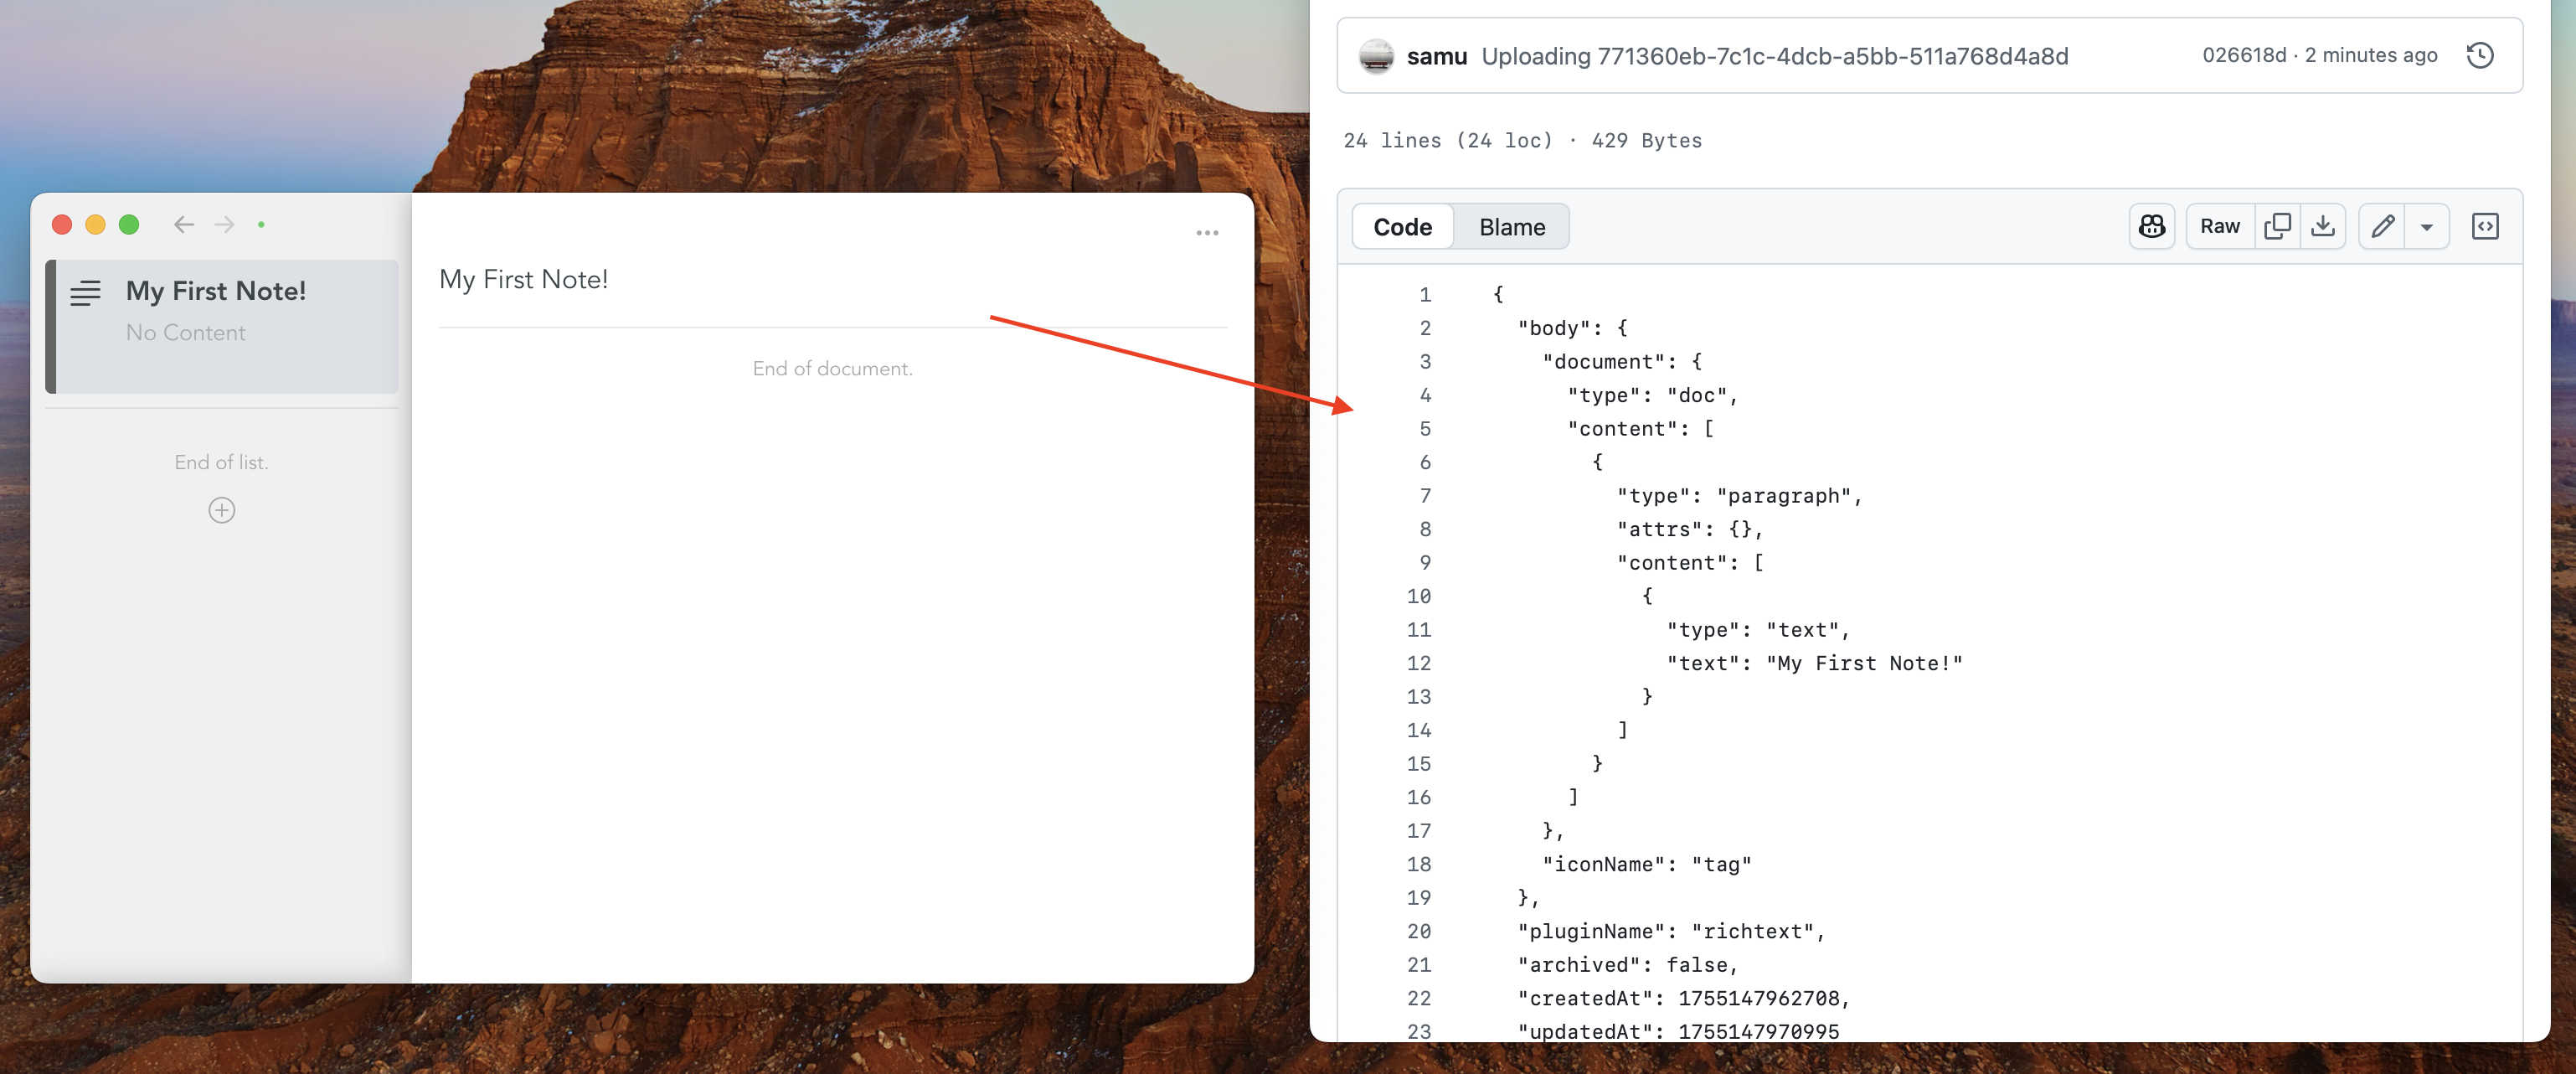The height and width of the screenshot is (1074, 2576).
Task: Open commit history clock icon
Action: click(x=2479, y=56)
